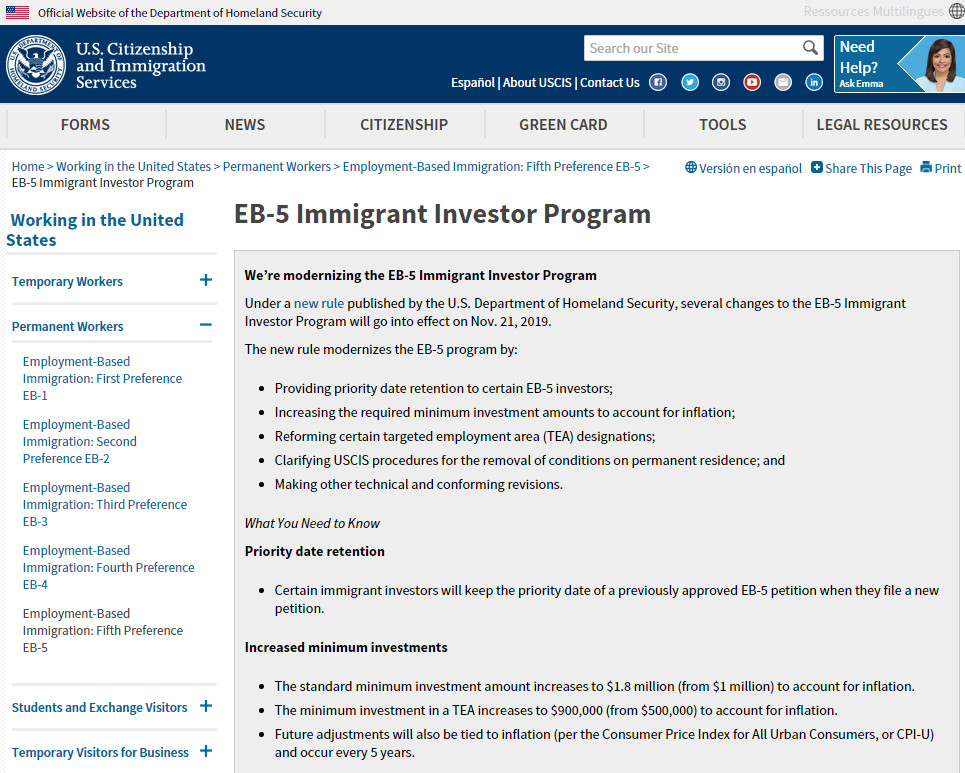Click the multilingual resources globe icon
The height and width of the screenshot is (773, 965).
956,11
